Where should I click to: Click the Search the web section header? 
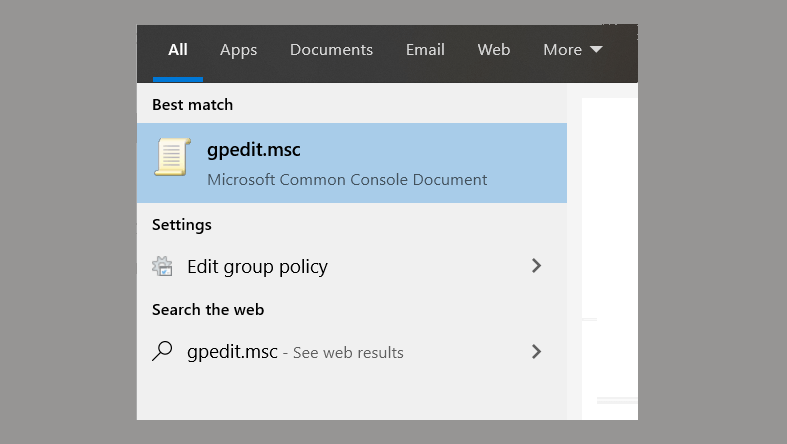click(x=207, y=310)
